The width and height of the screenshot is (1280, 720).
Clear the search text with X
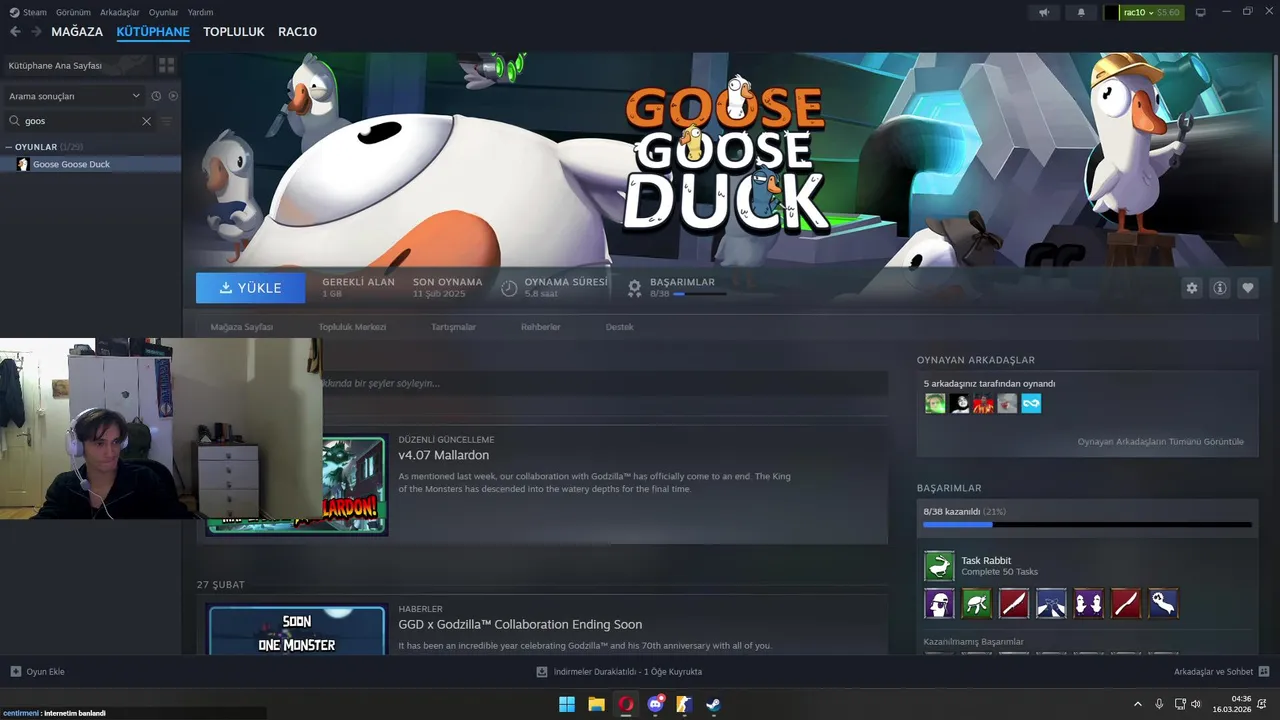pos(146,121)
